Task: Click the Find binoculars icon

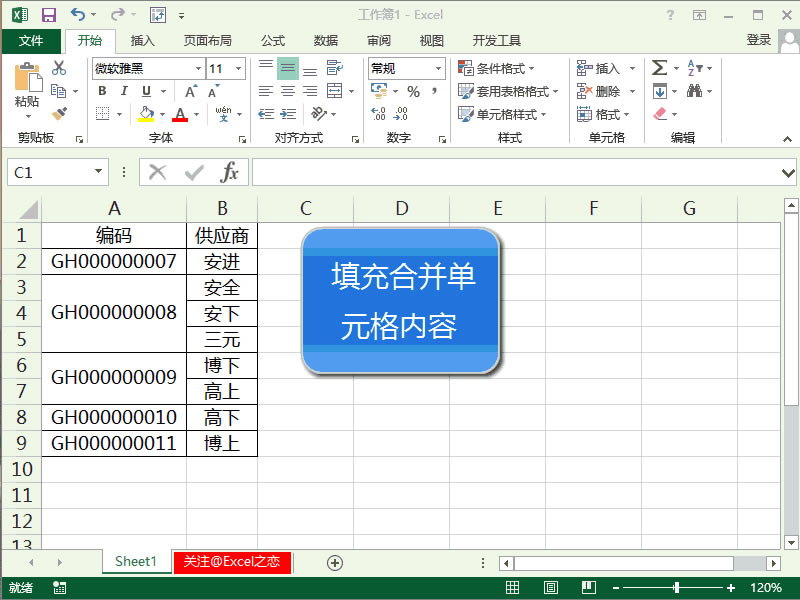Action: 694,92
